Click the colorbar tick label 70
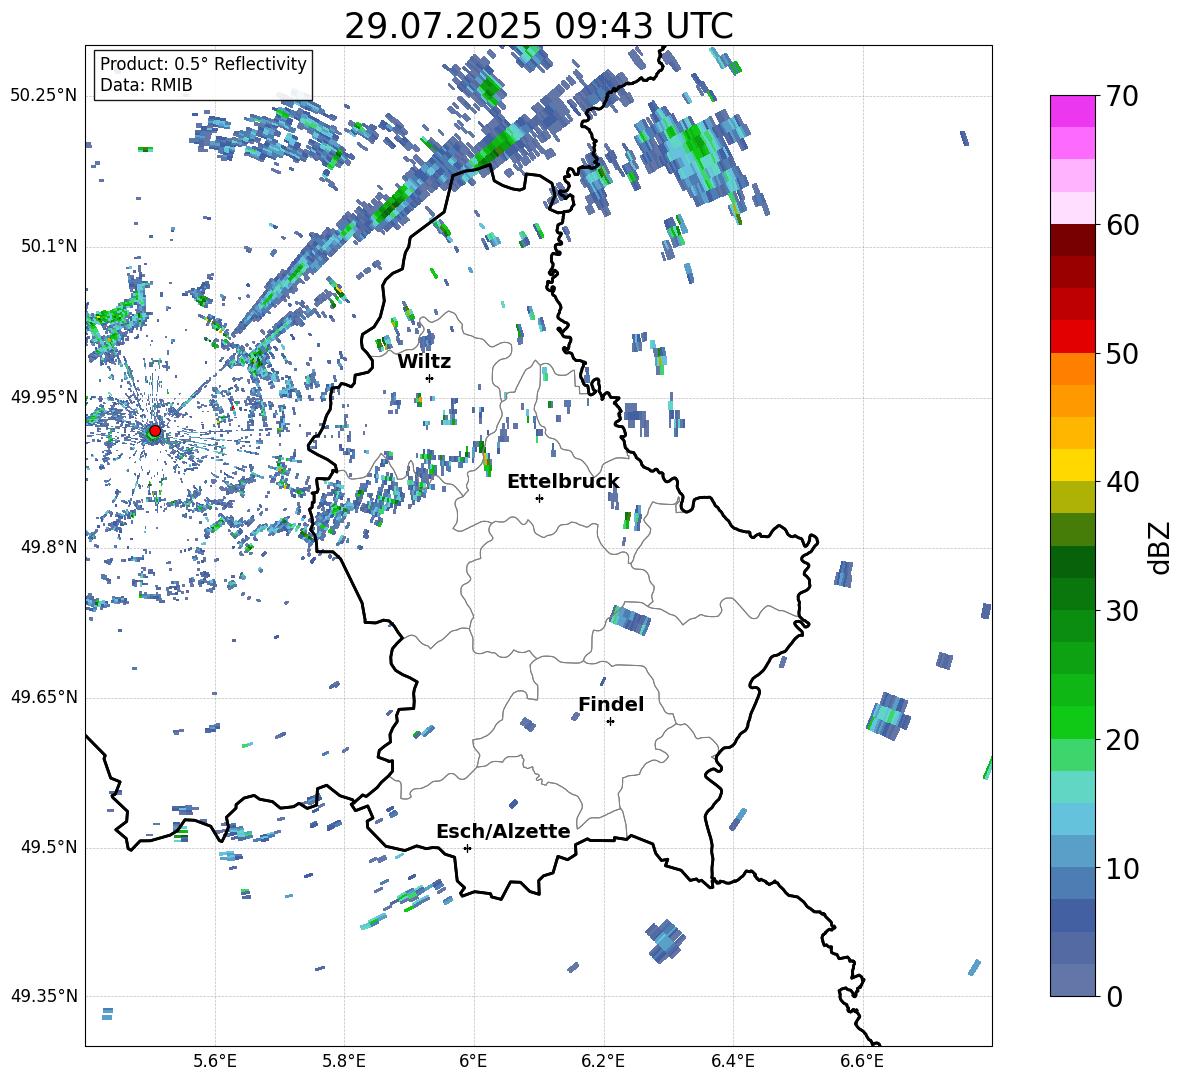This screenshot has height=1081, width=1184. click(x=1122, y=97)
